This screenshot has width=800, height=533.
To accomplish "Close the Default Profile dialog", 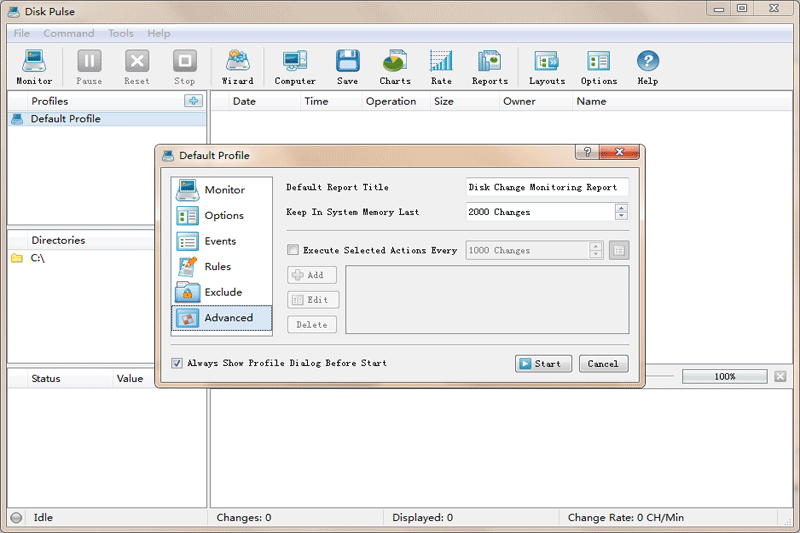I will [620, 152].
